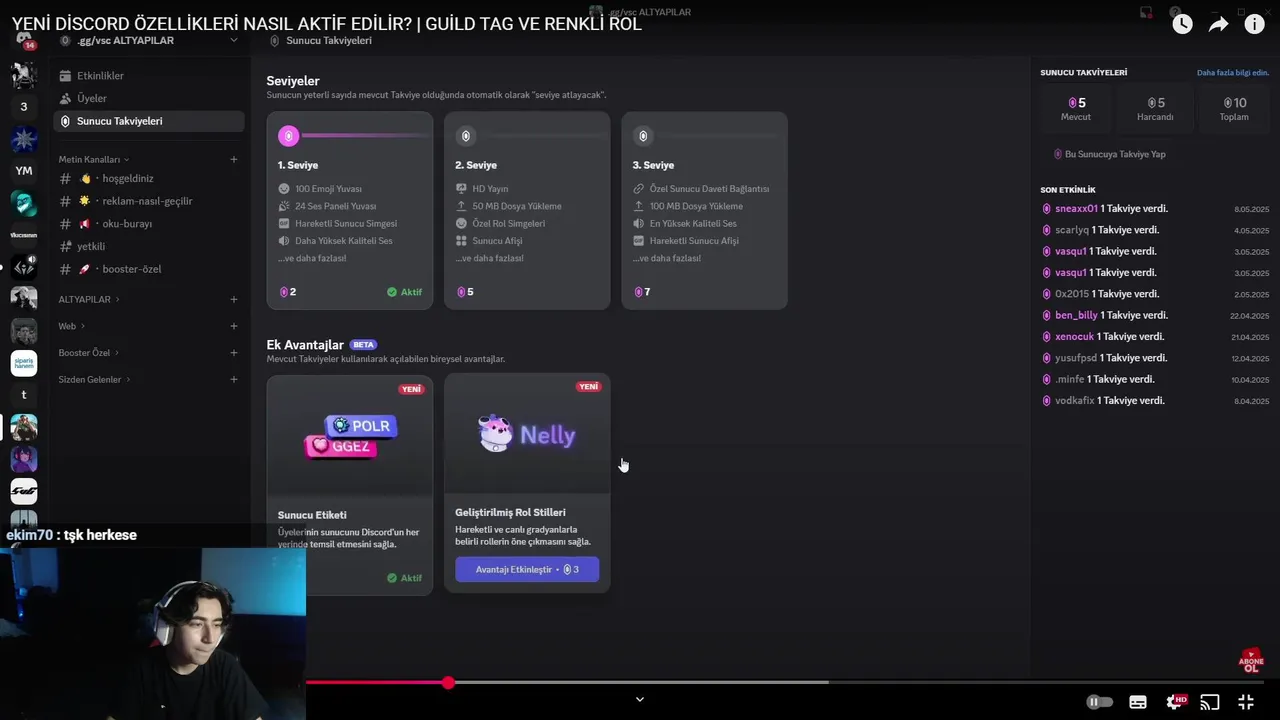Open the blue star-shaped server icon
1280x720 pixels.
24,139
